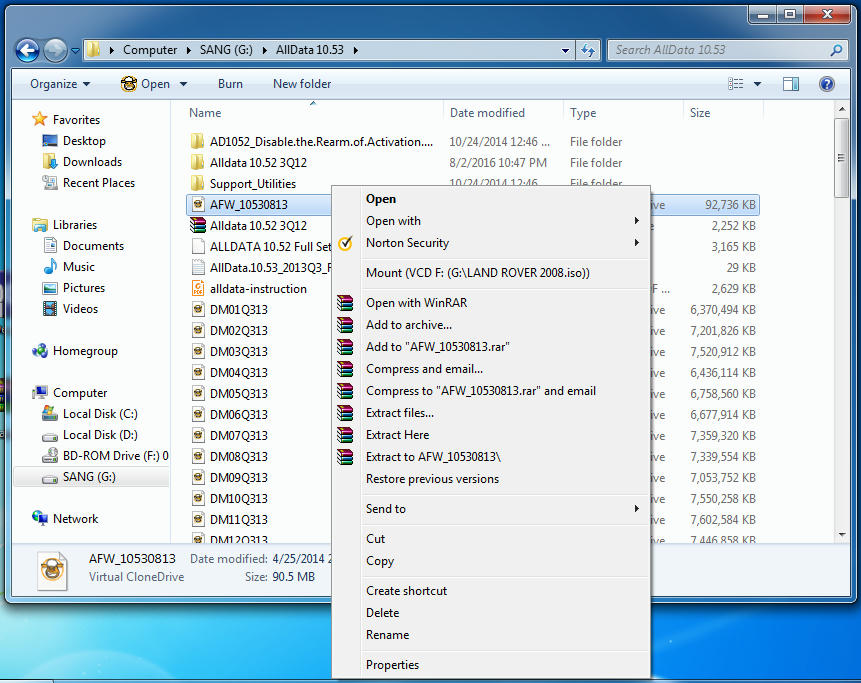Select the Support_Utilities folder icon

tap(198, 183)
